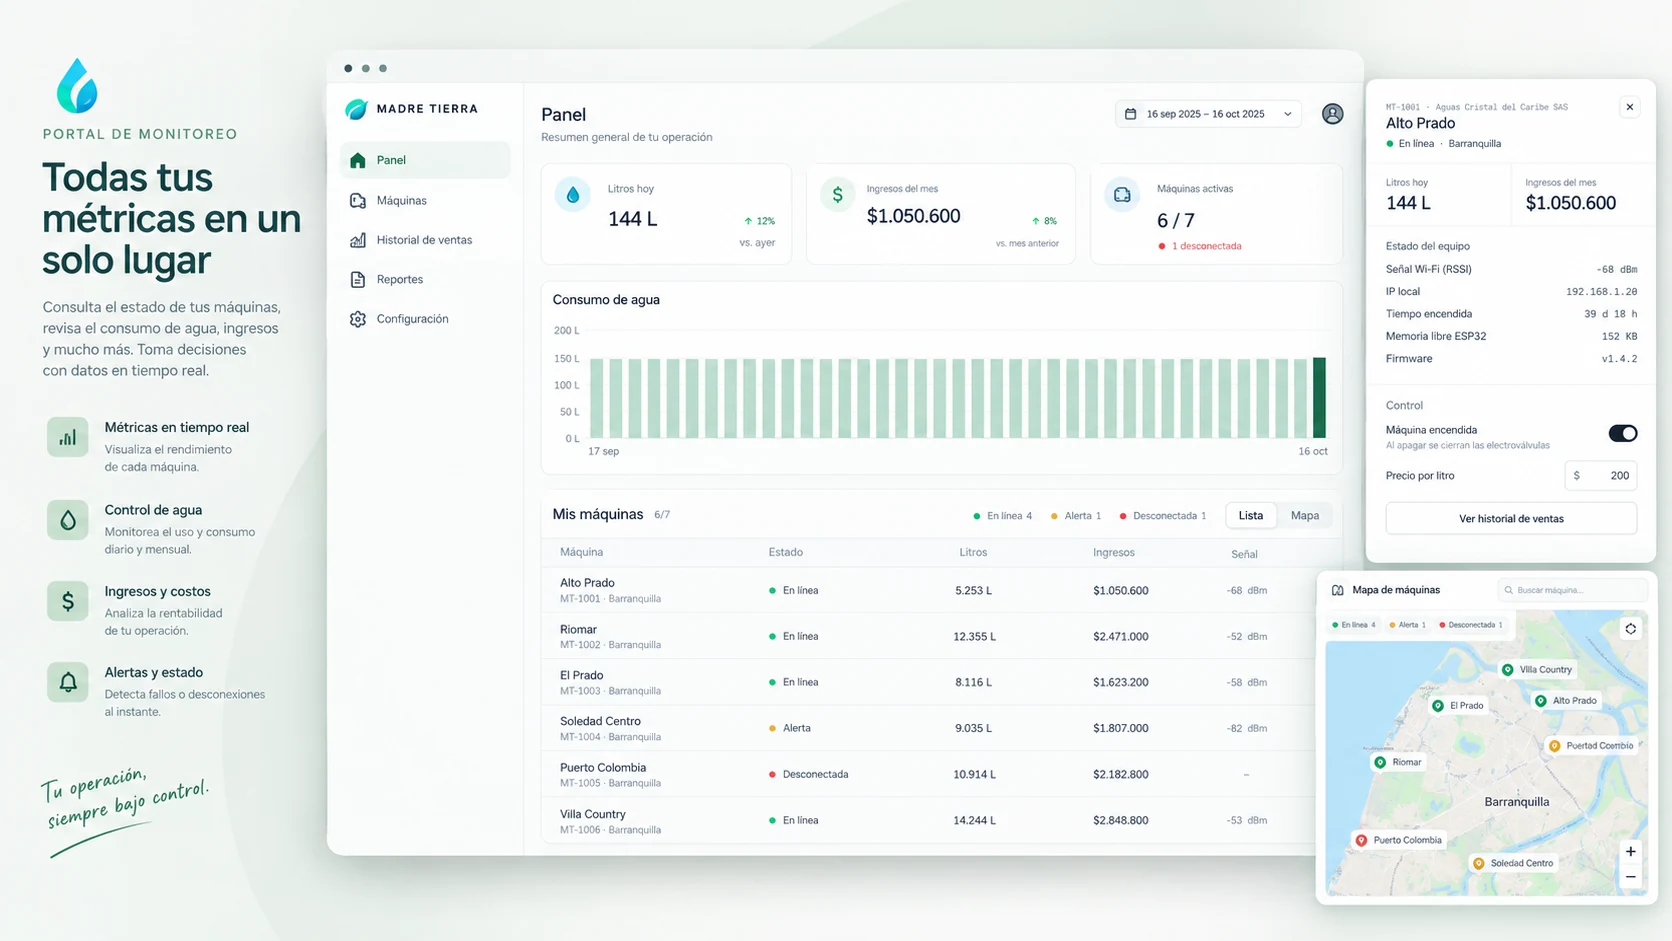Click the Soledad Centro orange map pin
This screenshot has height=941, width=1672.
click(1478, 863)
